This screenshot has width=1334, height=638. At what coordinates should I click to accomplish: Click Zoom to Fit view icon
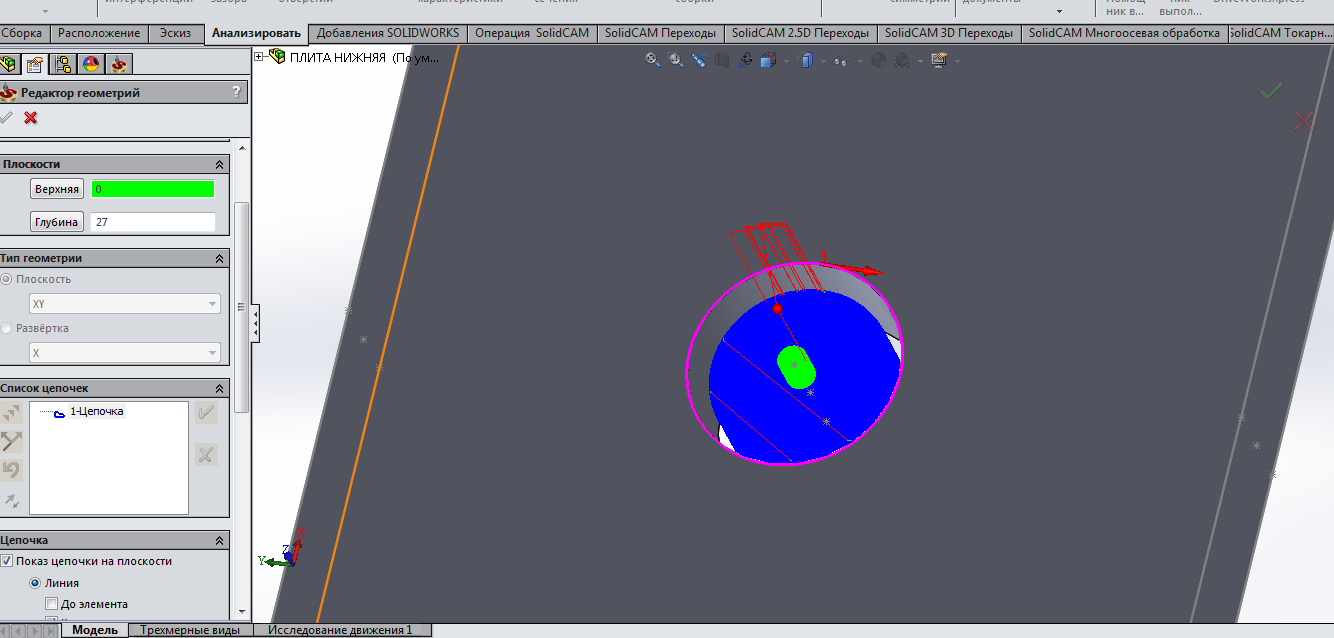653,60
